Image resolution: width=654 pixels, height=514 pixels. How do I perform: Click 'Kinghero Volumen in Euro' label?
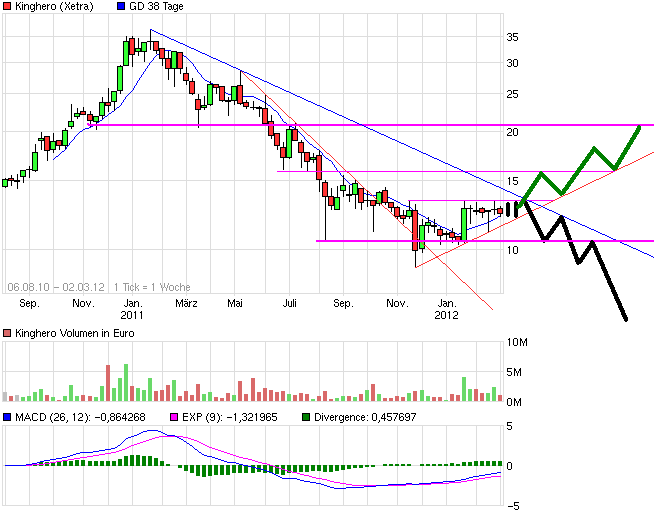75,333
